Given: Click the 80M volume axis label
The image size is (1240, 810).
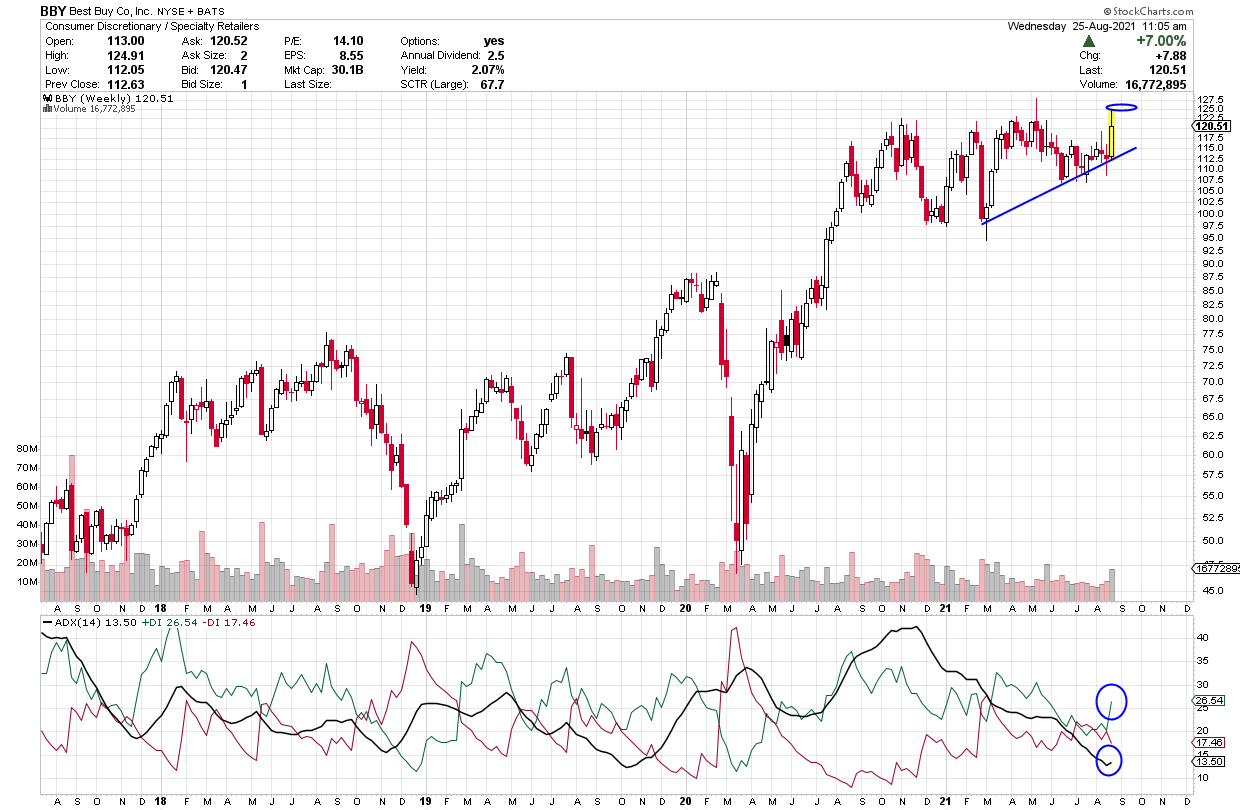Looking at the screenshot, I should point(27,450).
